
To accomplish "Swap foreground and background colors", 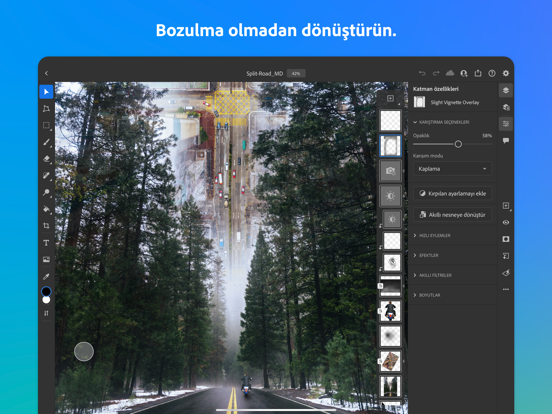I will point(46,313).
